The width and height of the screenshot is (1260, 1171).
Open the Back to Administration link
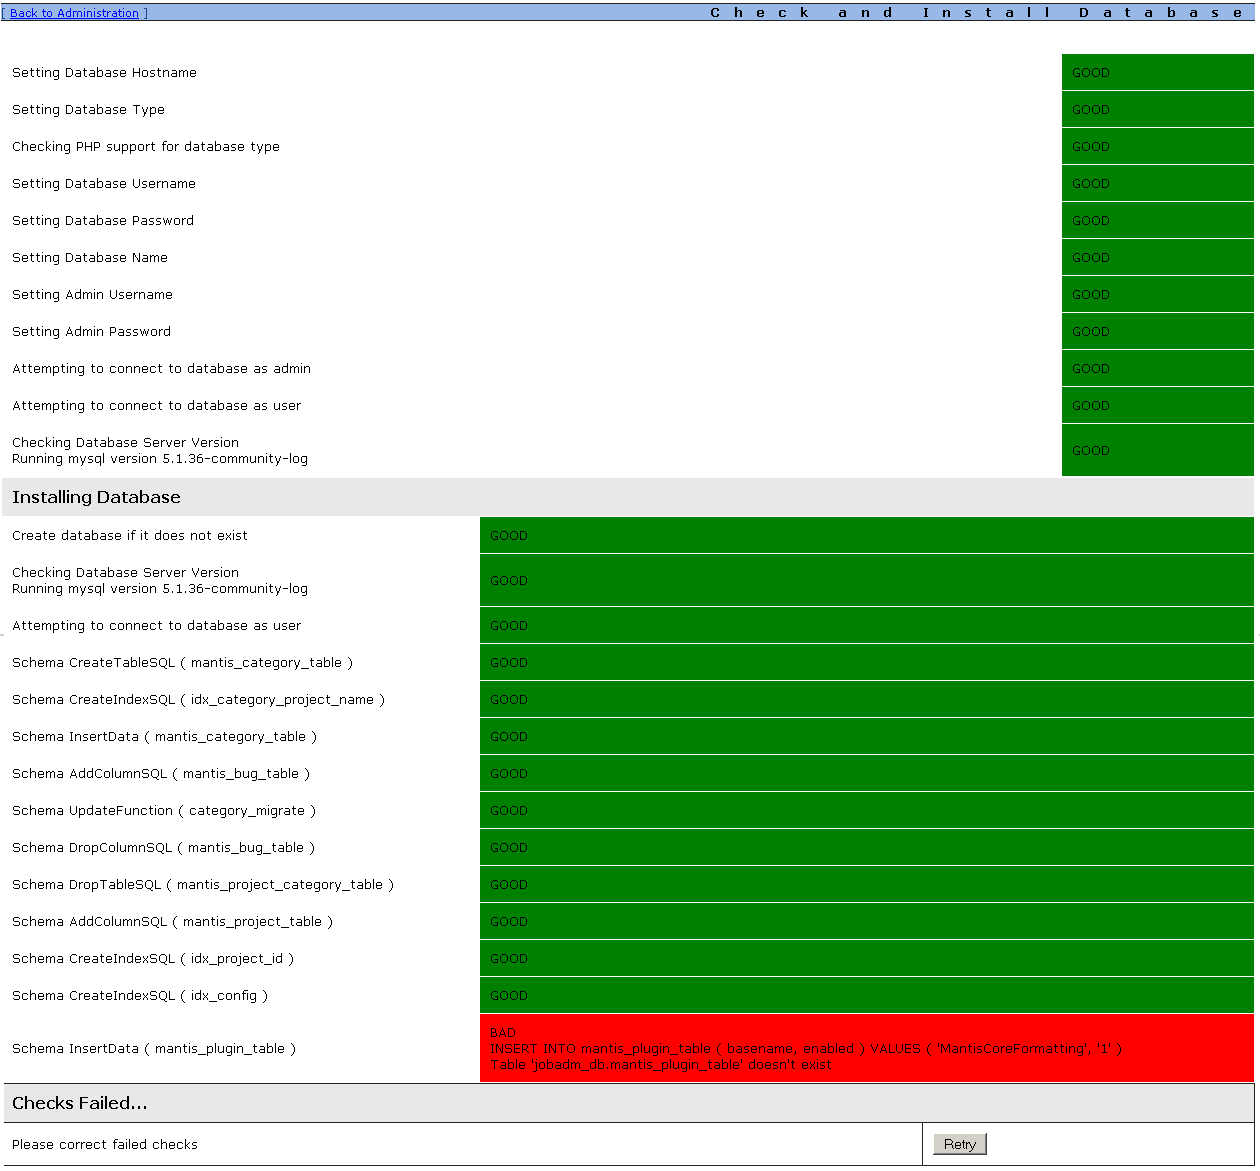click(x=74, y=13)
